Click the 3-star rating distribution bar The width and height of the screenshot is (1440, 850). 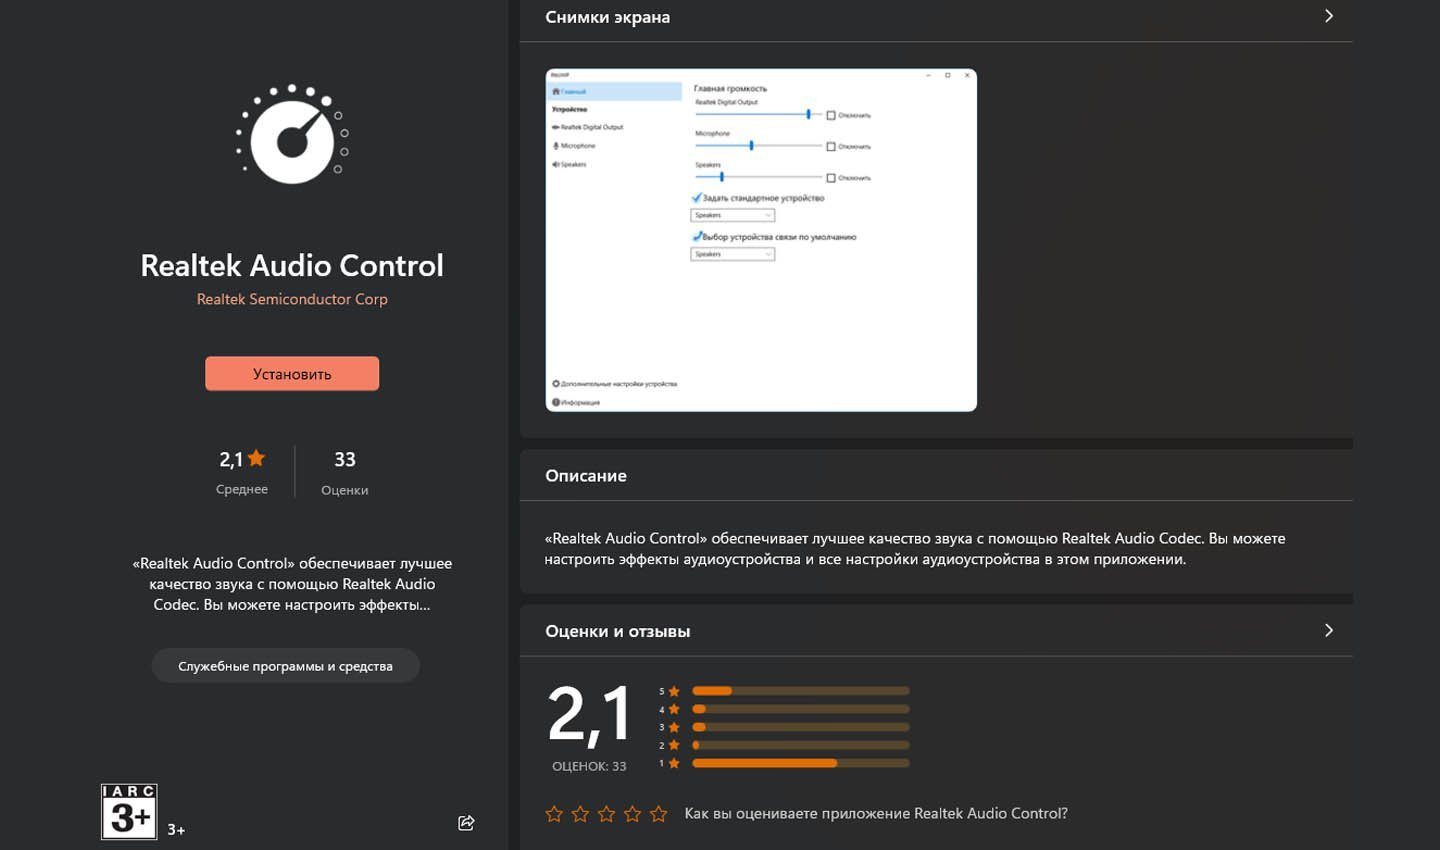tap(800, 727)
